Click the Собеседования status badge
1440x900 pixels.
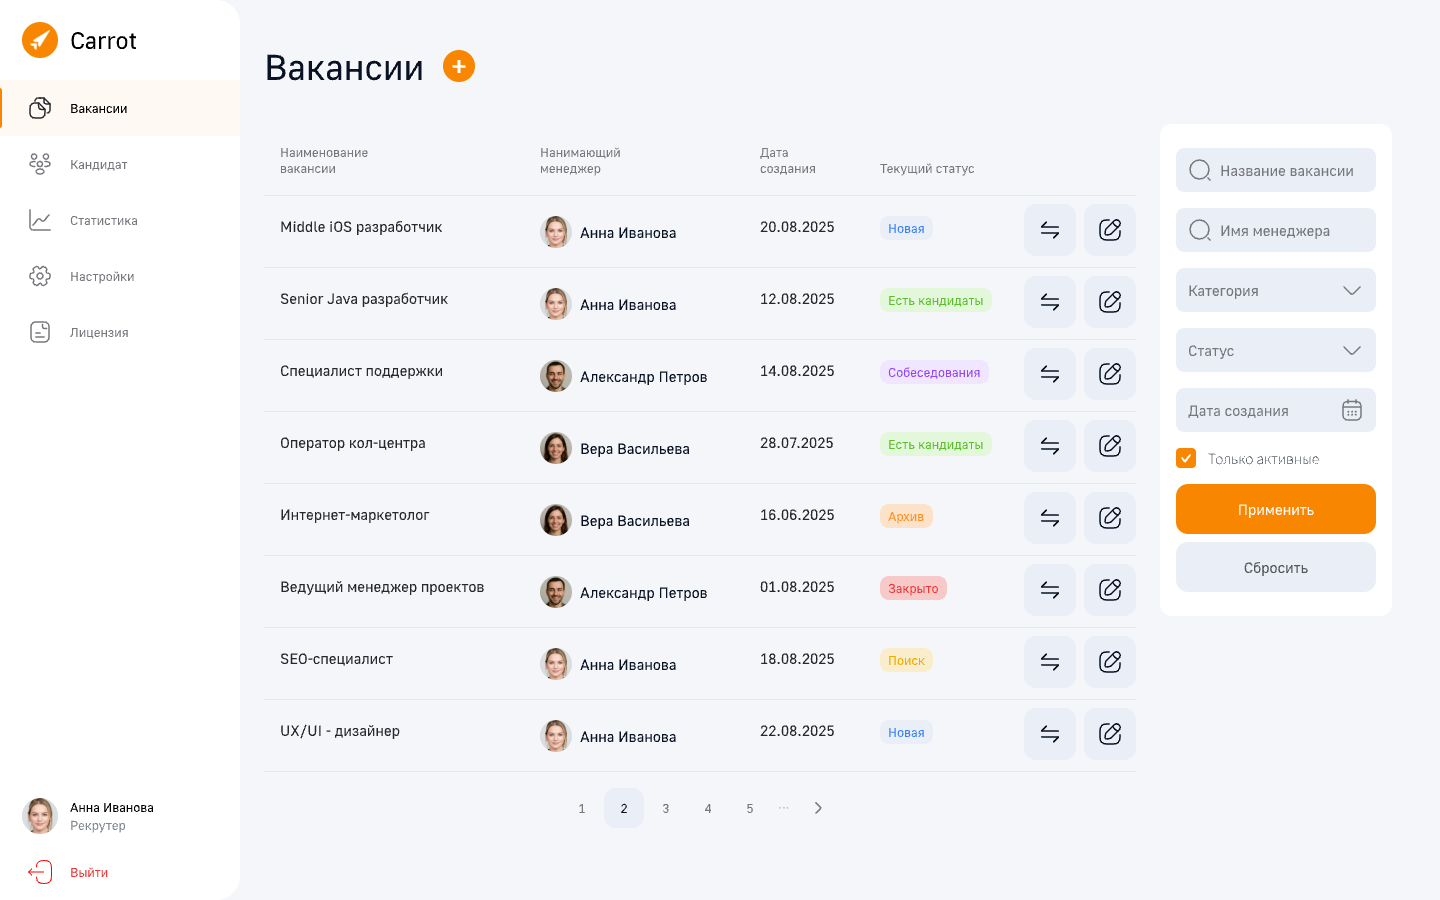934,372
